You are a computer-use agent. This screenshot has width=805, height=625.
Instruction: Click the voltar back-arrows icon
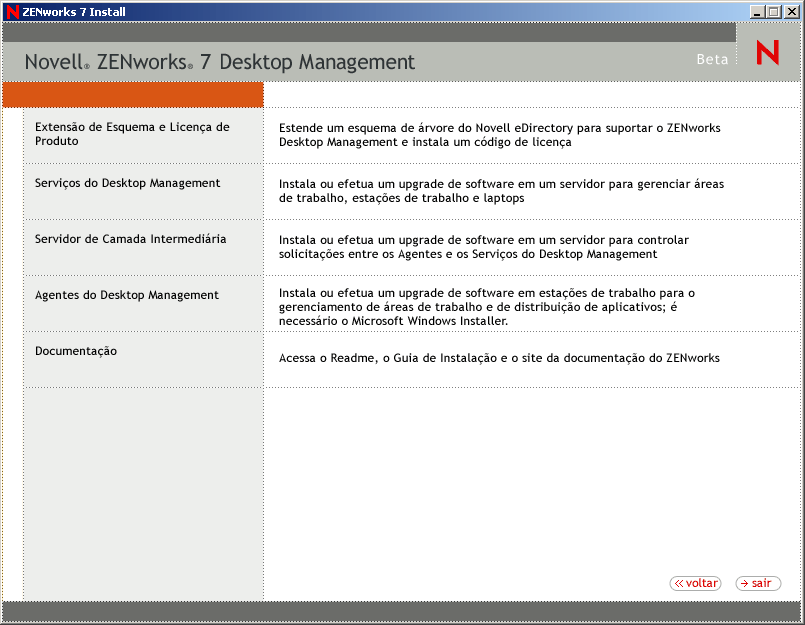pyautogui.click(x=679, y=583)
